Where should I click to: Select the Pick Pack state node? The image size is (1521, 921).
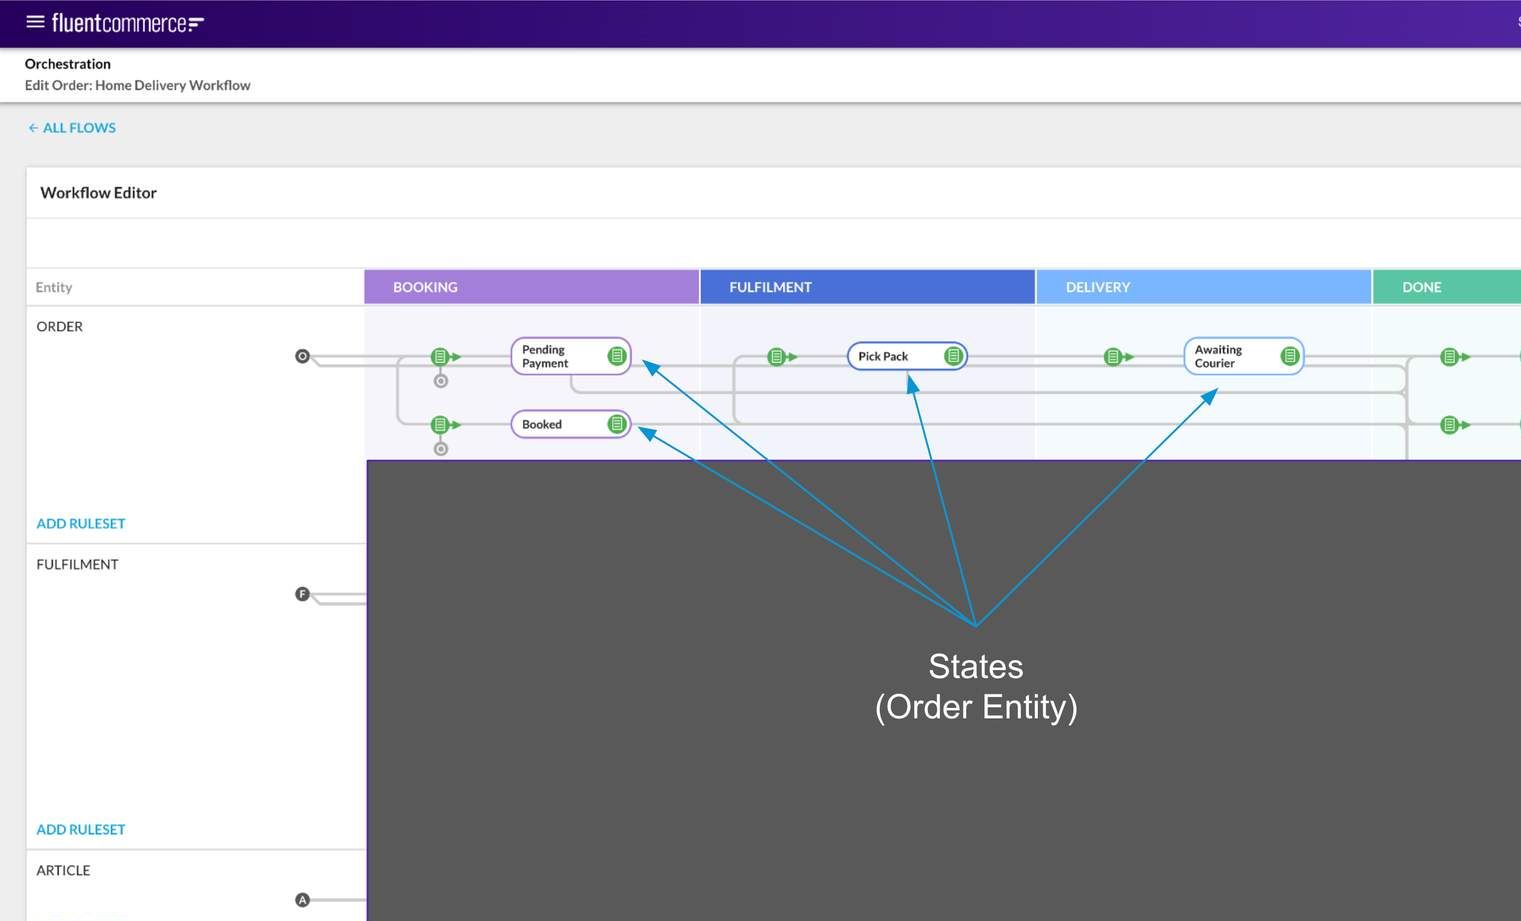click(885, 356)
